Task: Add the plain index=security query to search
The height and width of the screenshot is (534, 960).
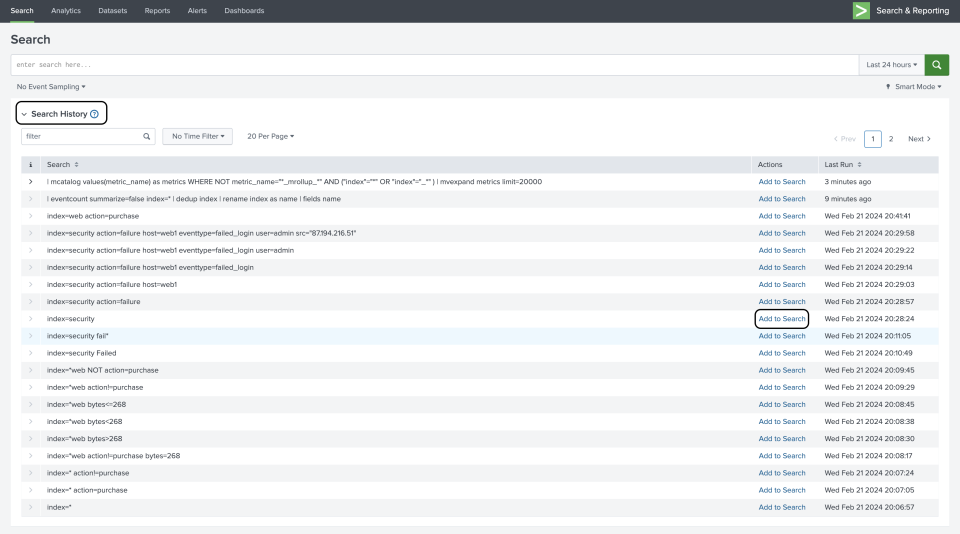Action: [782, 319]
